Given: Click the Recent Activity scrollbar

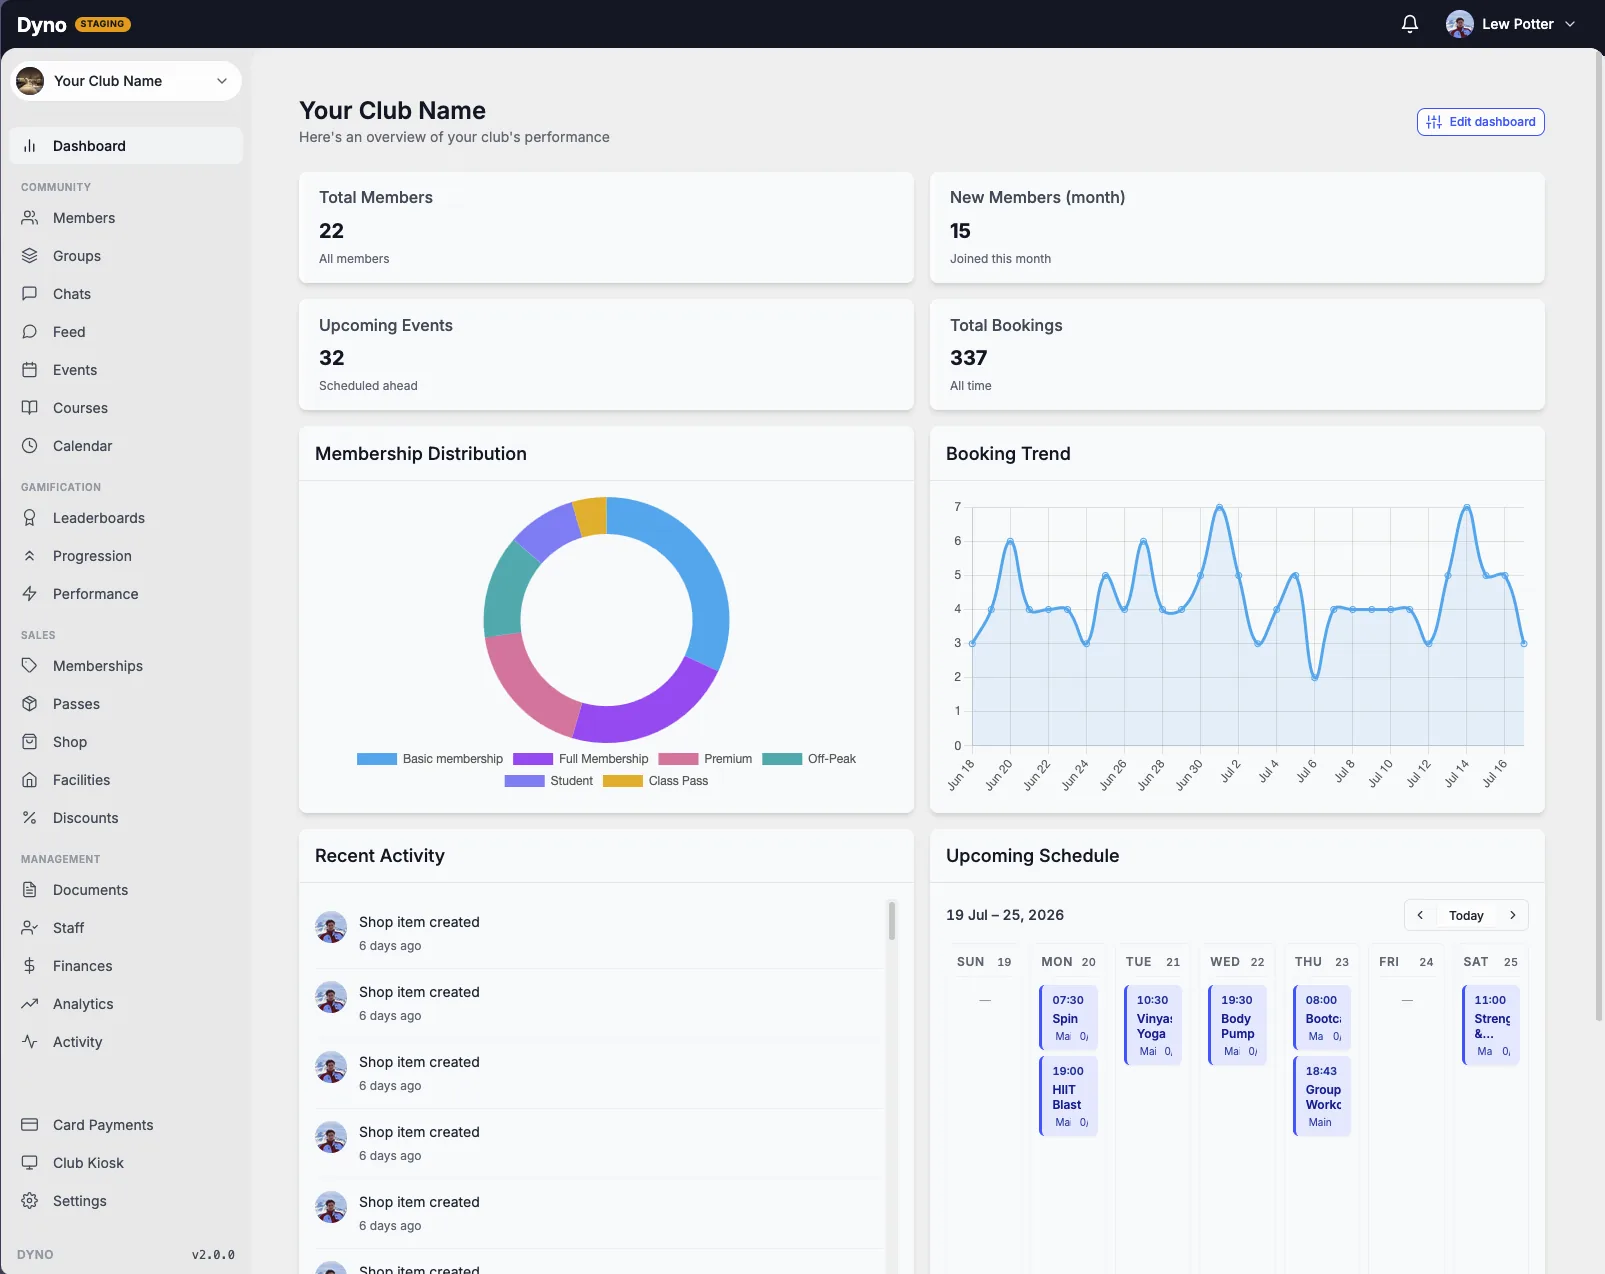Looking at the screenshot, I should click(892, 920).
